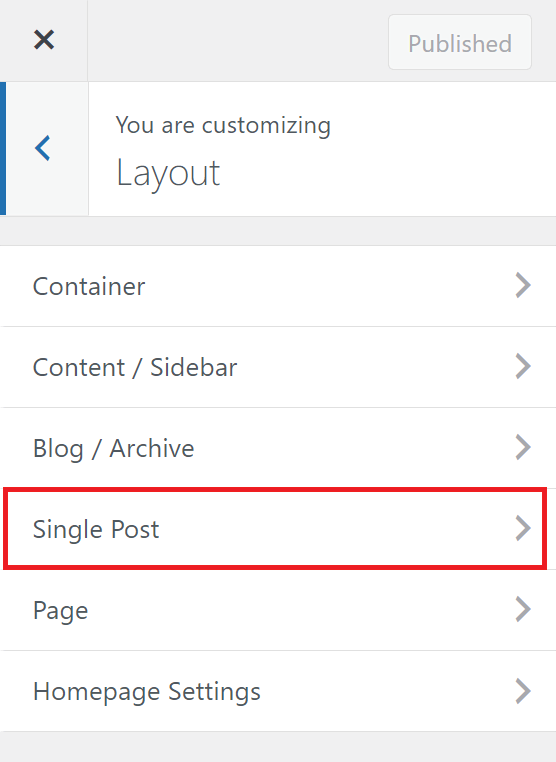
Task: Click the blue accent bar beside back arrow
Action: point(3,148)
